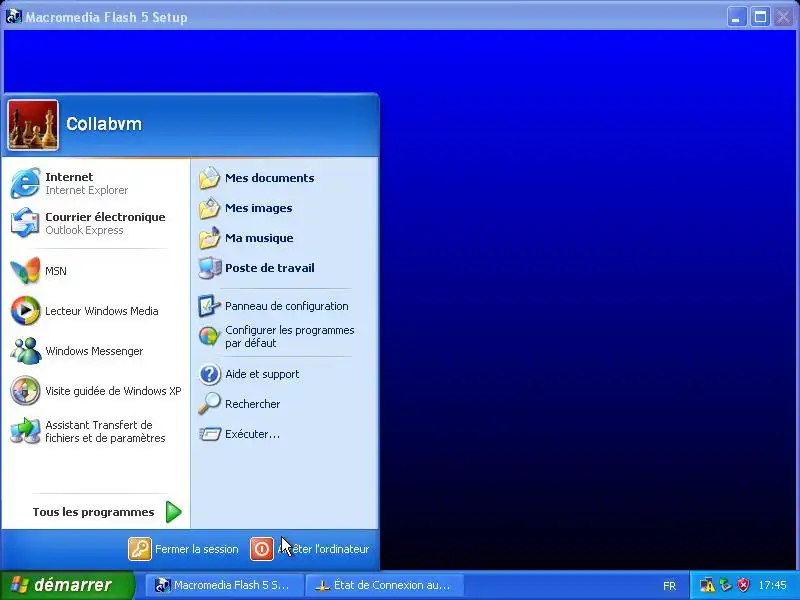Open the Panneau de configuration icon
Image resolution: width=800 pixels, height=600 pixels.
[209, 306]
